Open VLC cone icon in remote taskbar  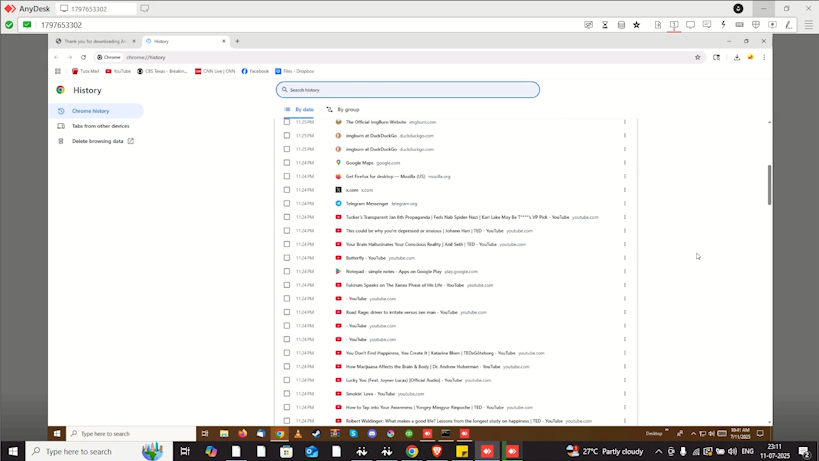[x=298, y=433]
